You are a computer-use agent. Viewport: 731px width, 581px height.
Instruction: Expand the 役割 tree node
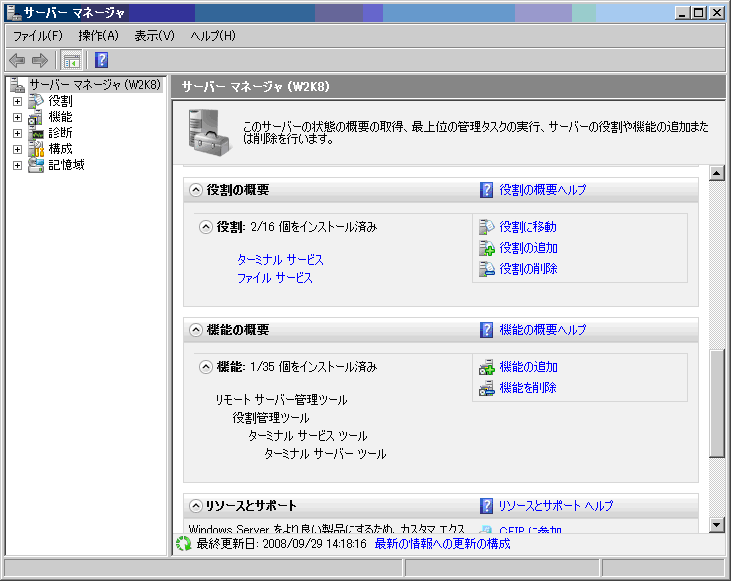[x=17, y=101]
